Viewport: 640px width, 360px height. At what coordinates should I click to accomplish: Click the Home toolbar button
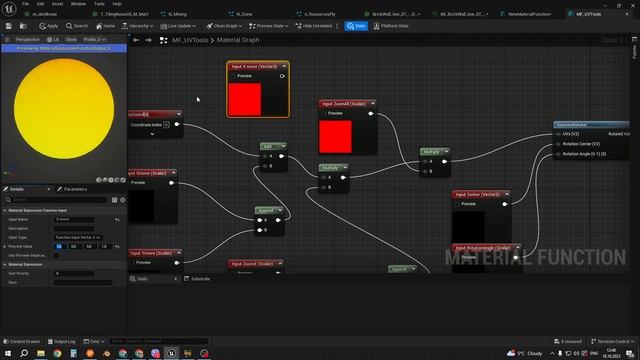(x=105, y=26)
